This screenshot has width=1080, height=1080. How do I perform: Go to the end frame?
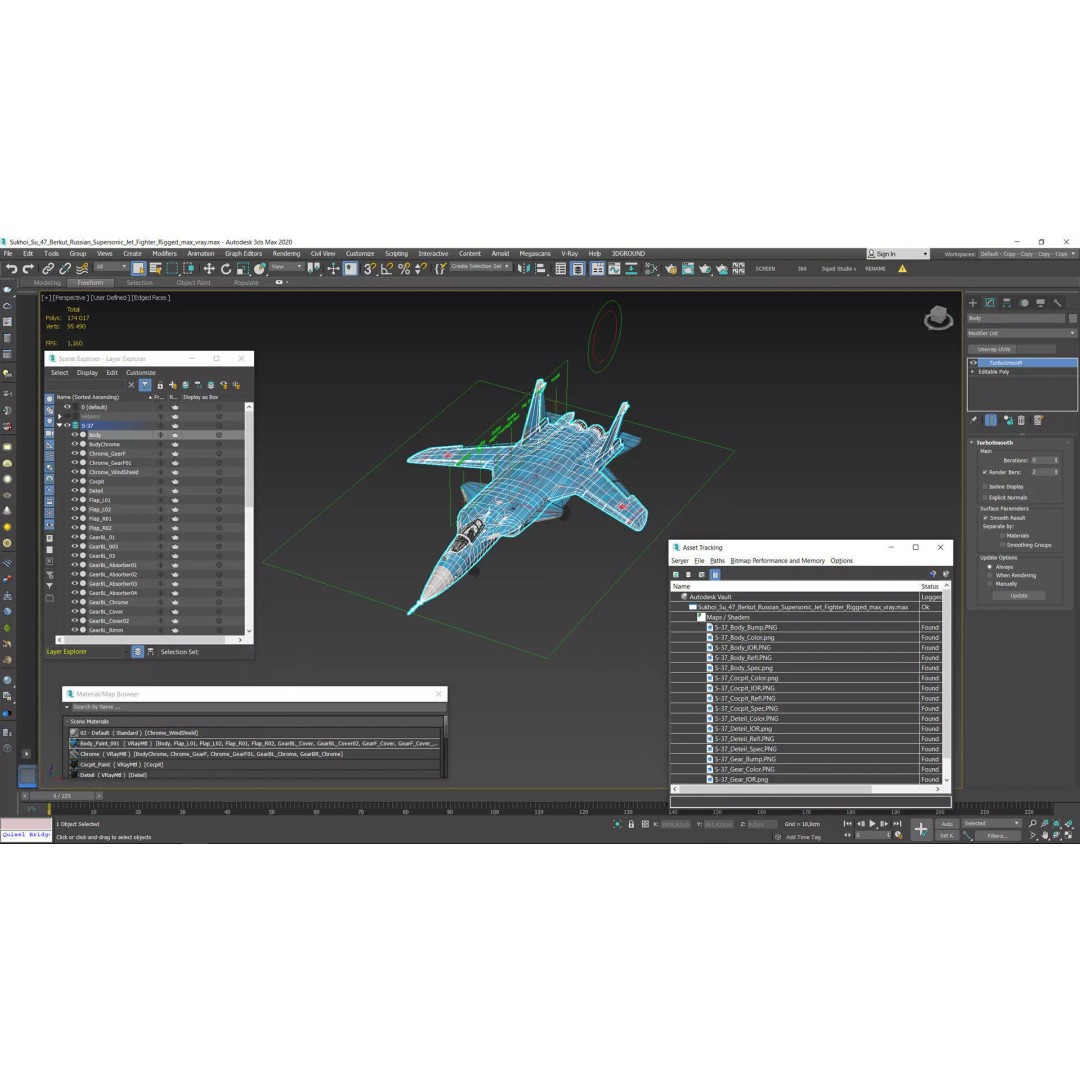(x=897, y=824)
